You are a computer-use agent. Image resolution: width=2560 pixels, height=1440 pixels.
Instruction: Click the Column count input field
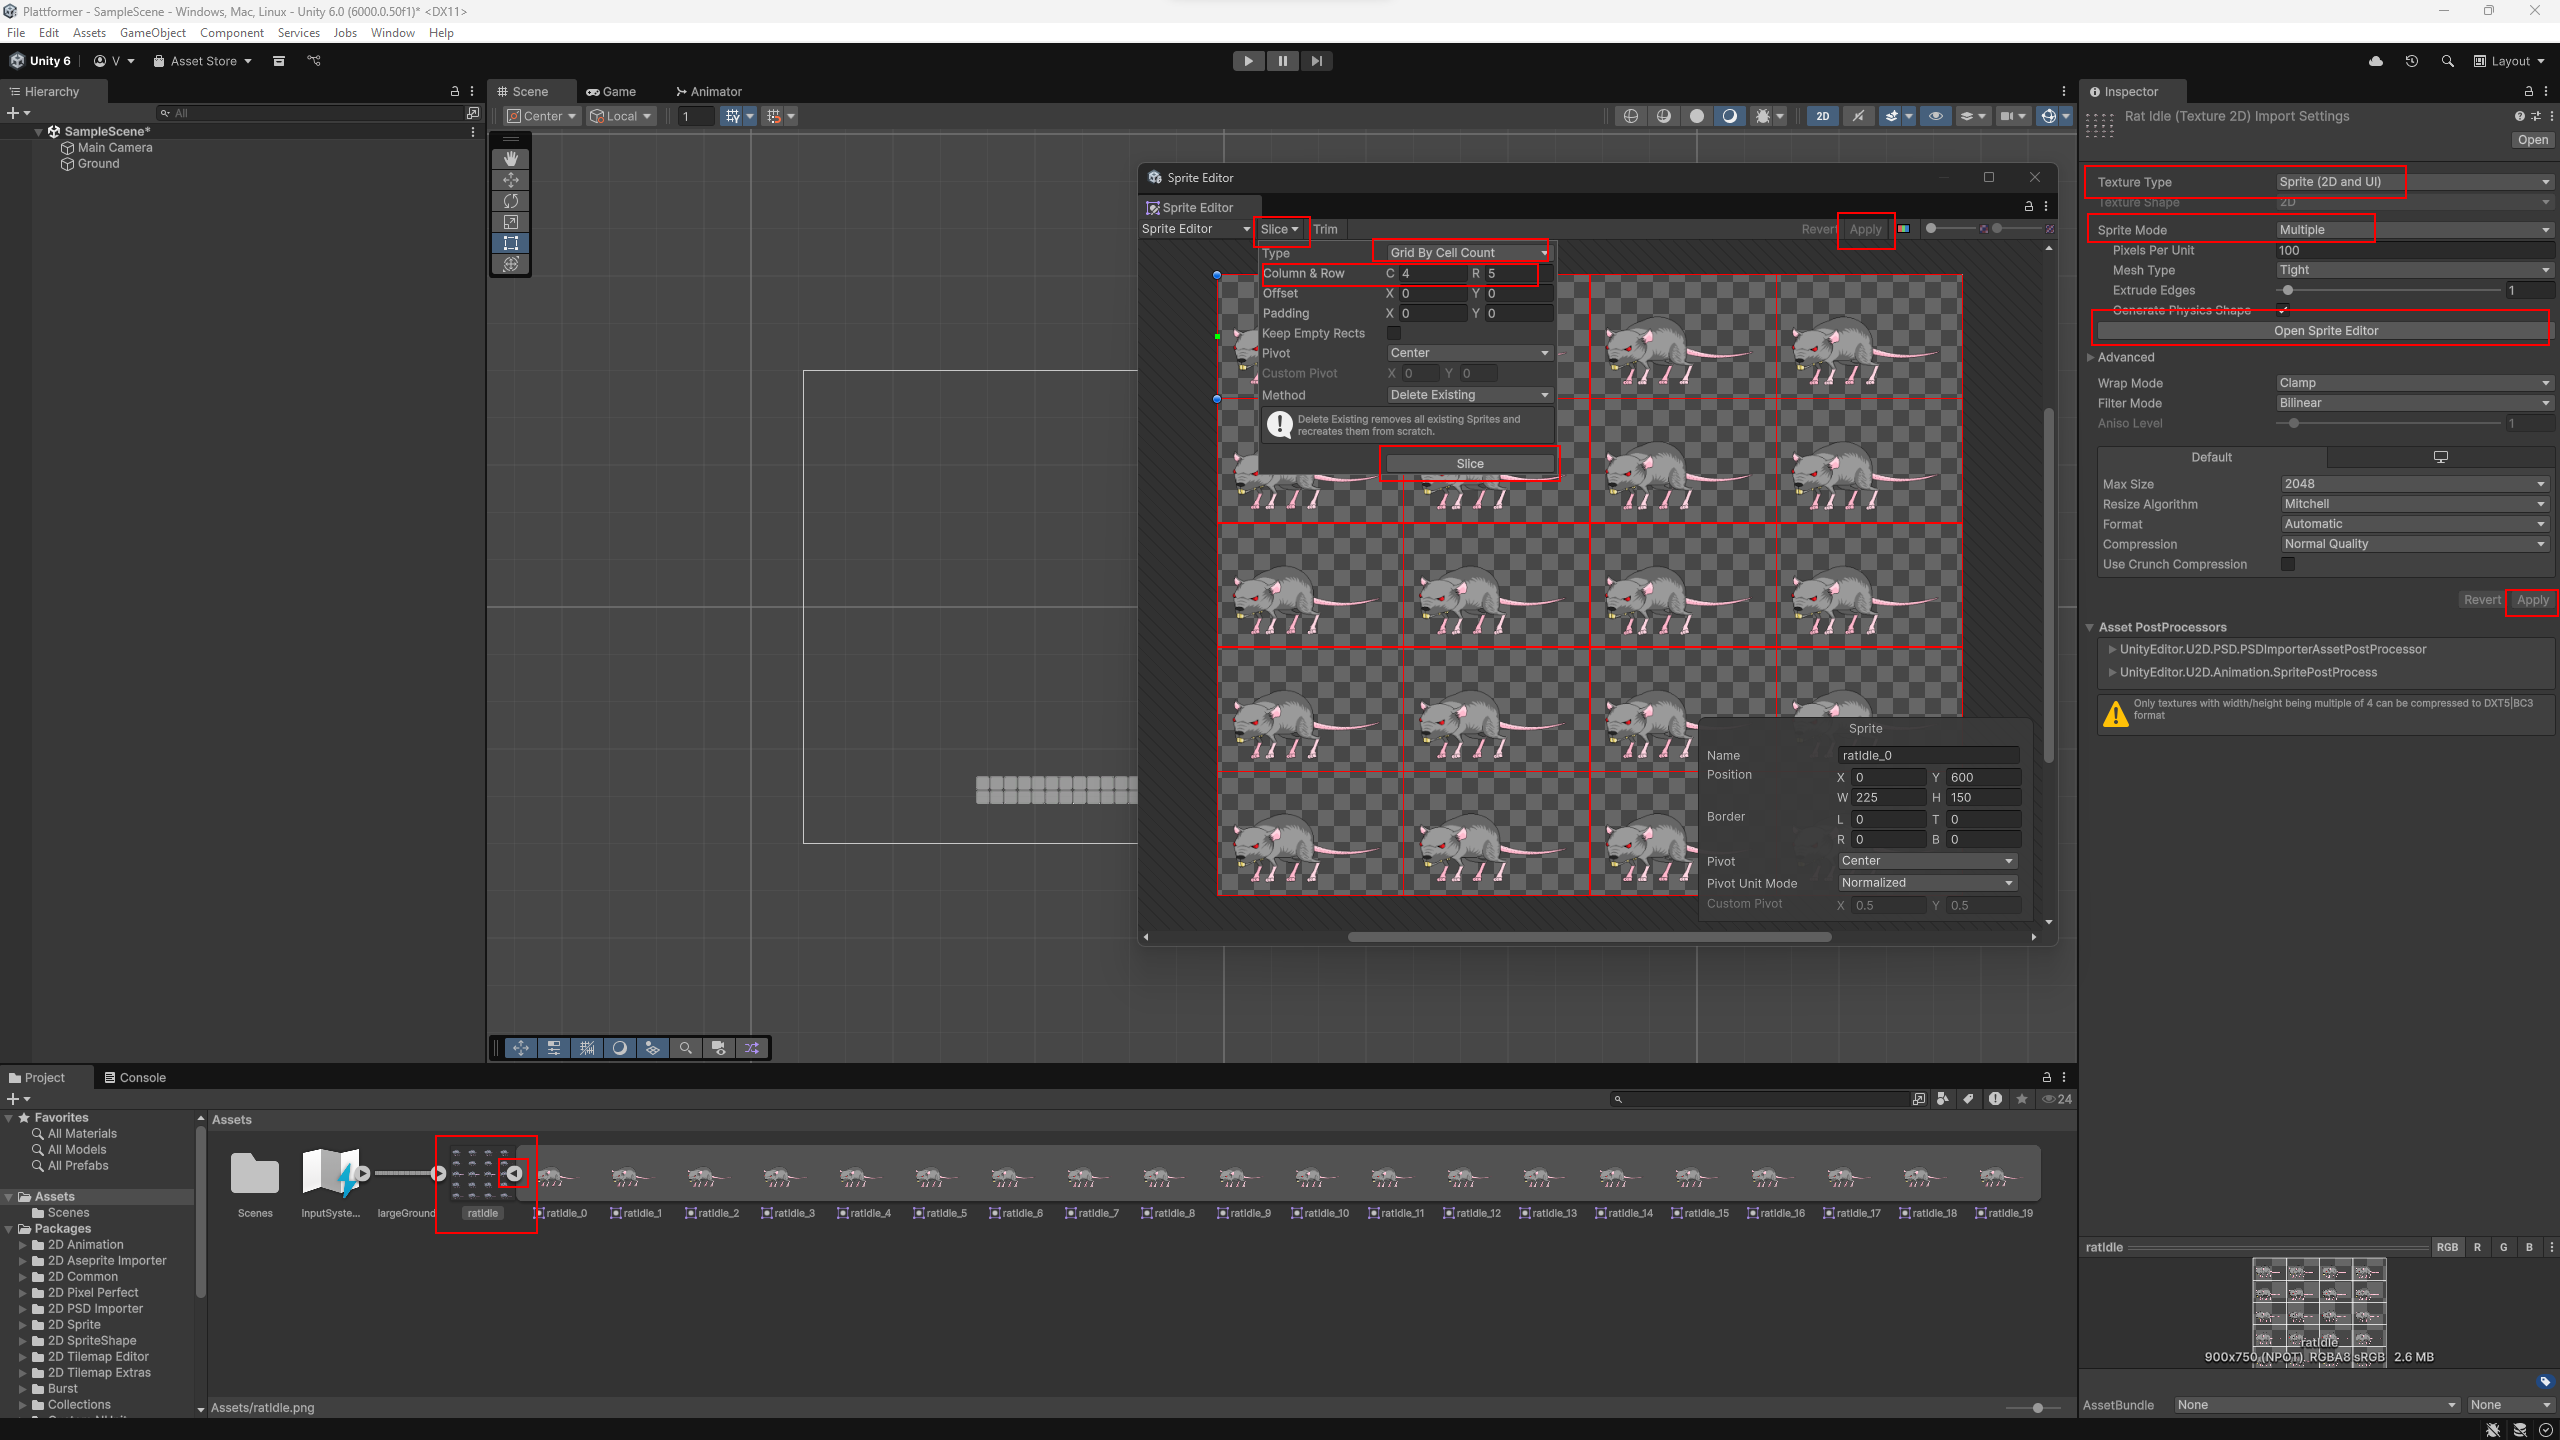pos(1432,273)
